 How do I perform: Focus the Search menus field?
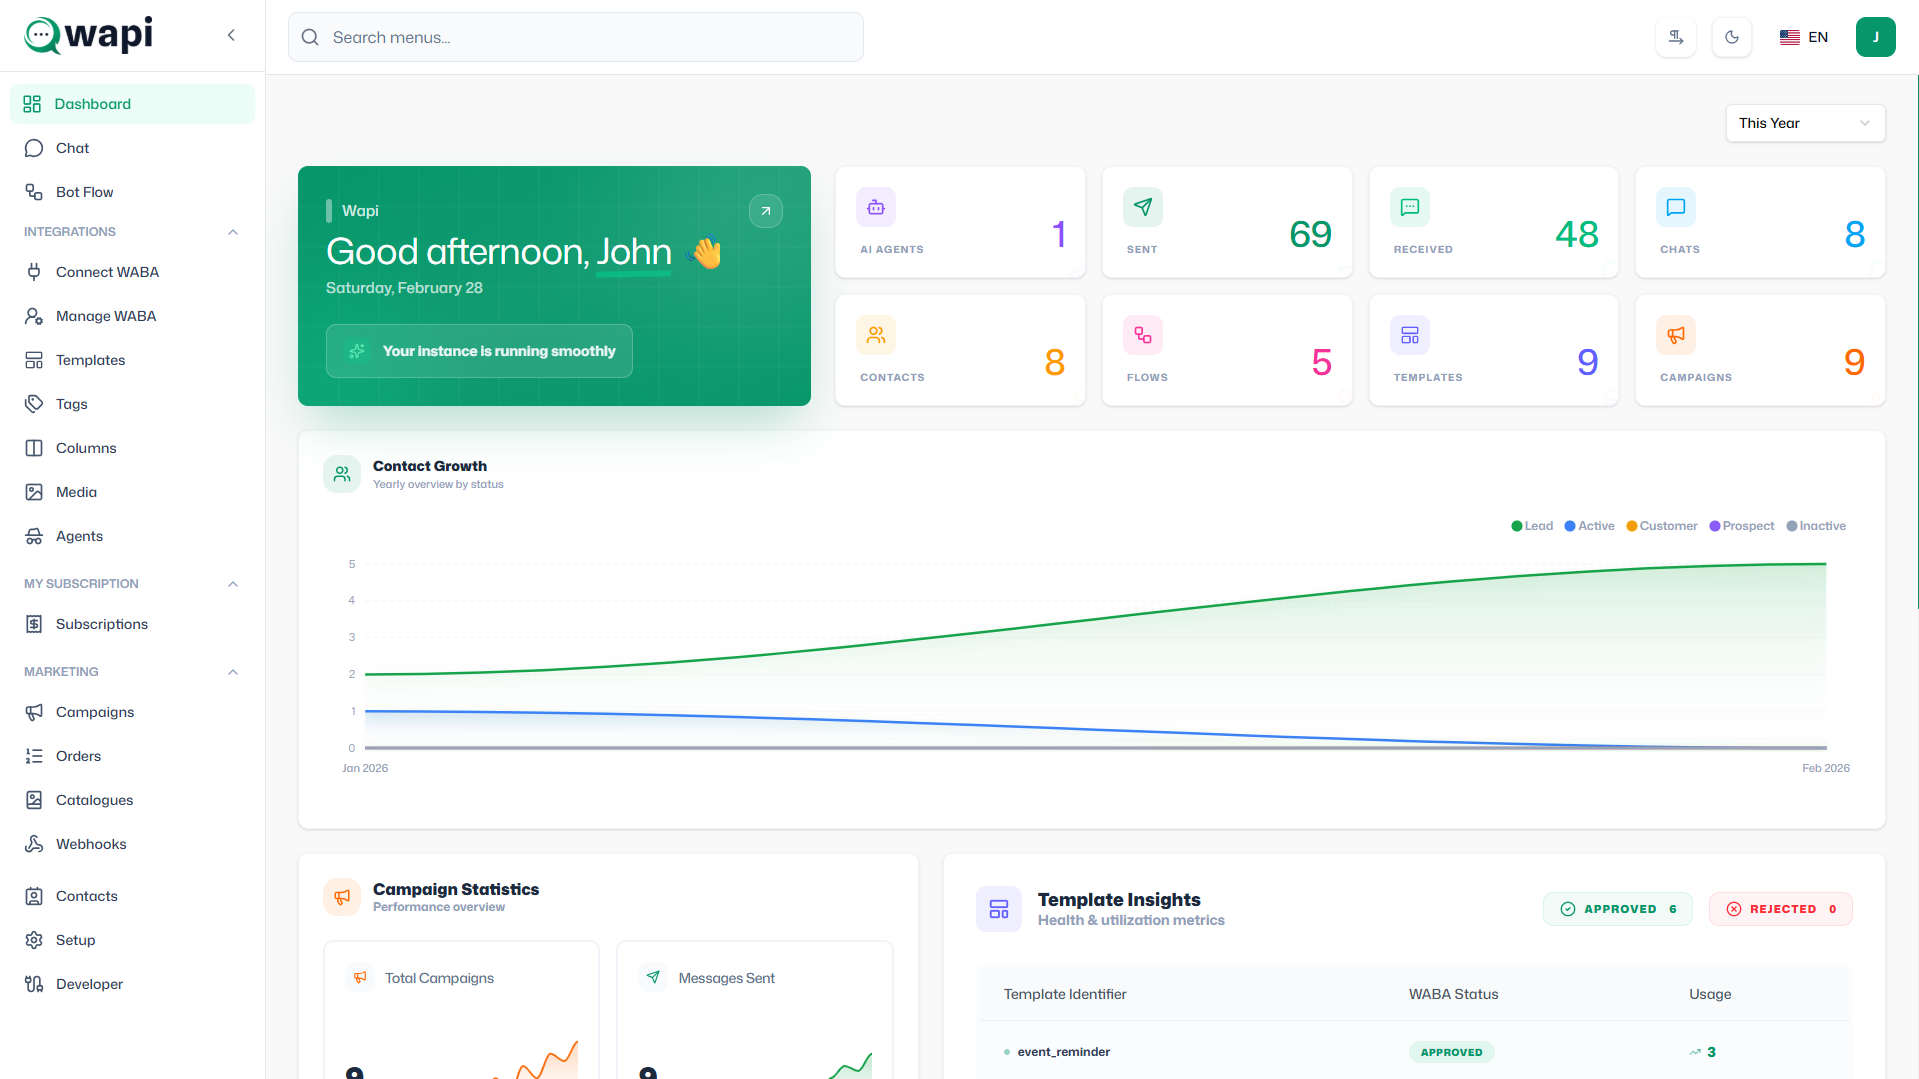576,37
